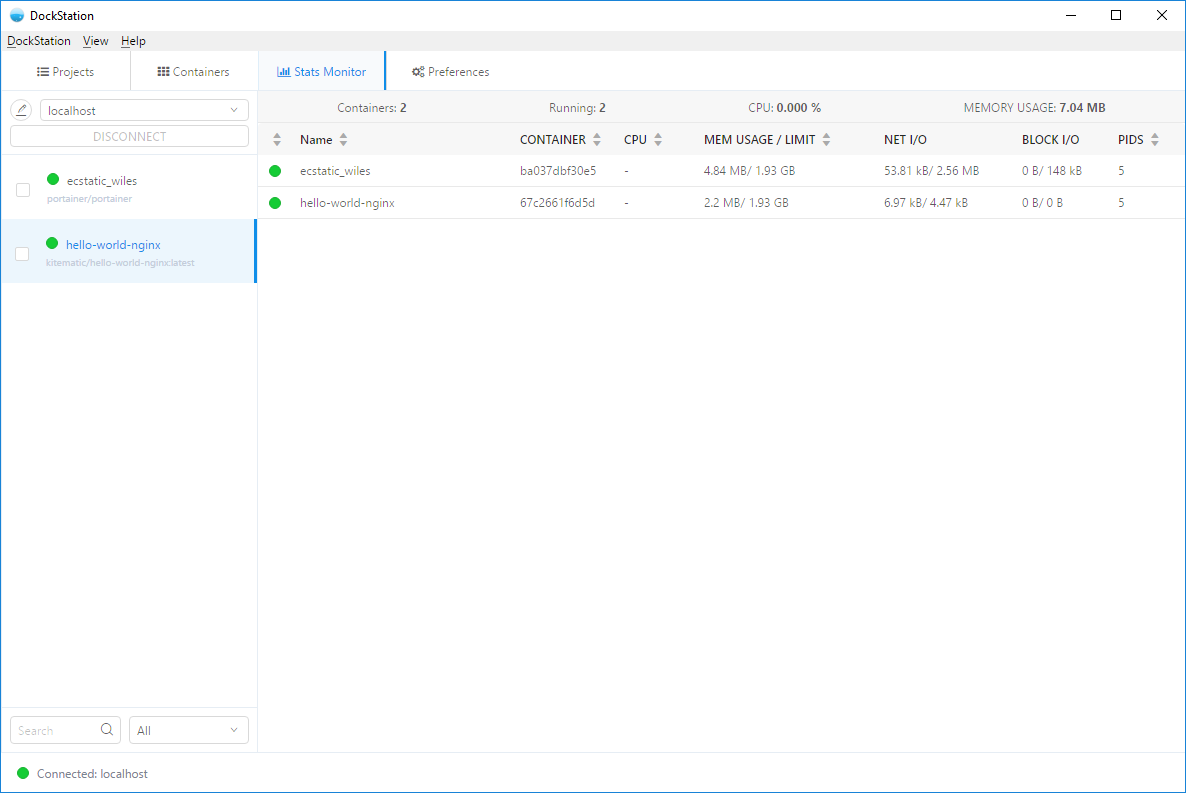Switch to the Preferences tab
Screen dimensions: 1186x793
pos(450,72)
